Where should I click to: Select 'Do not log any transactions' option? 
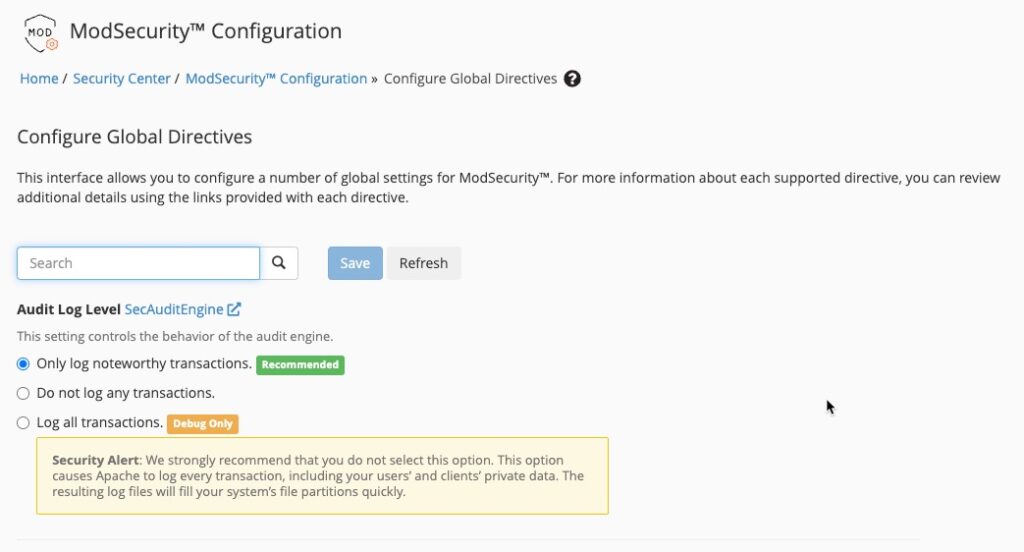tap(24, 394)
